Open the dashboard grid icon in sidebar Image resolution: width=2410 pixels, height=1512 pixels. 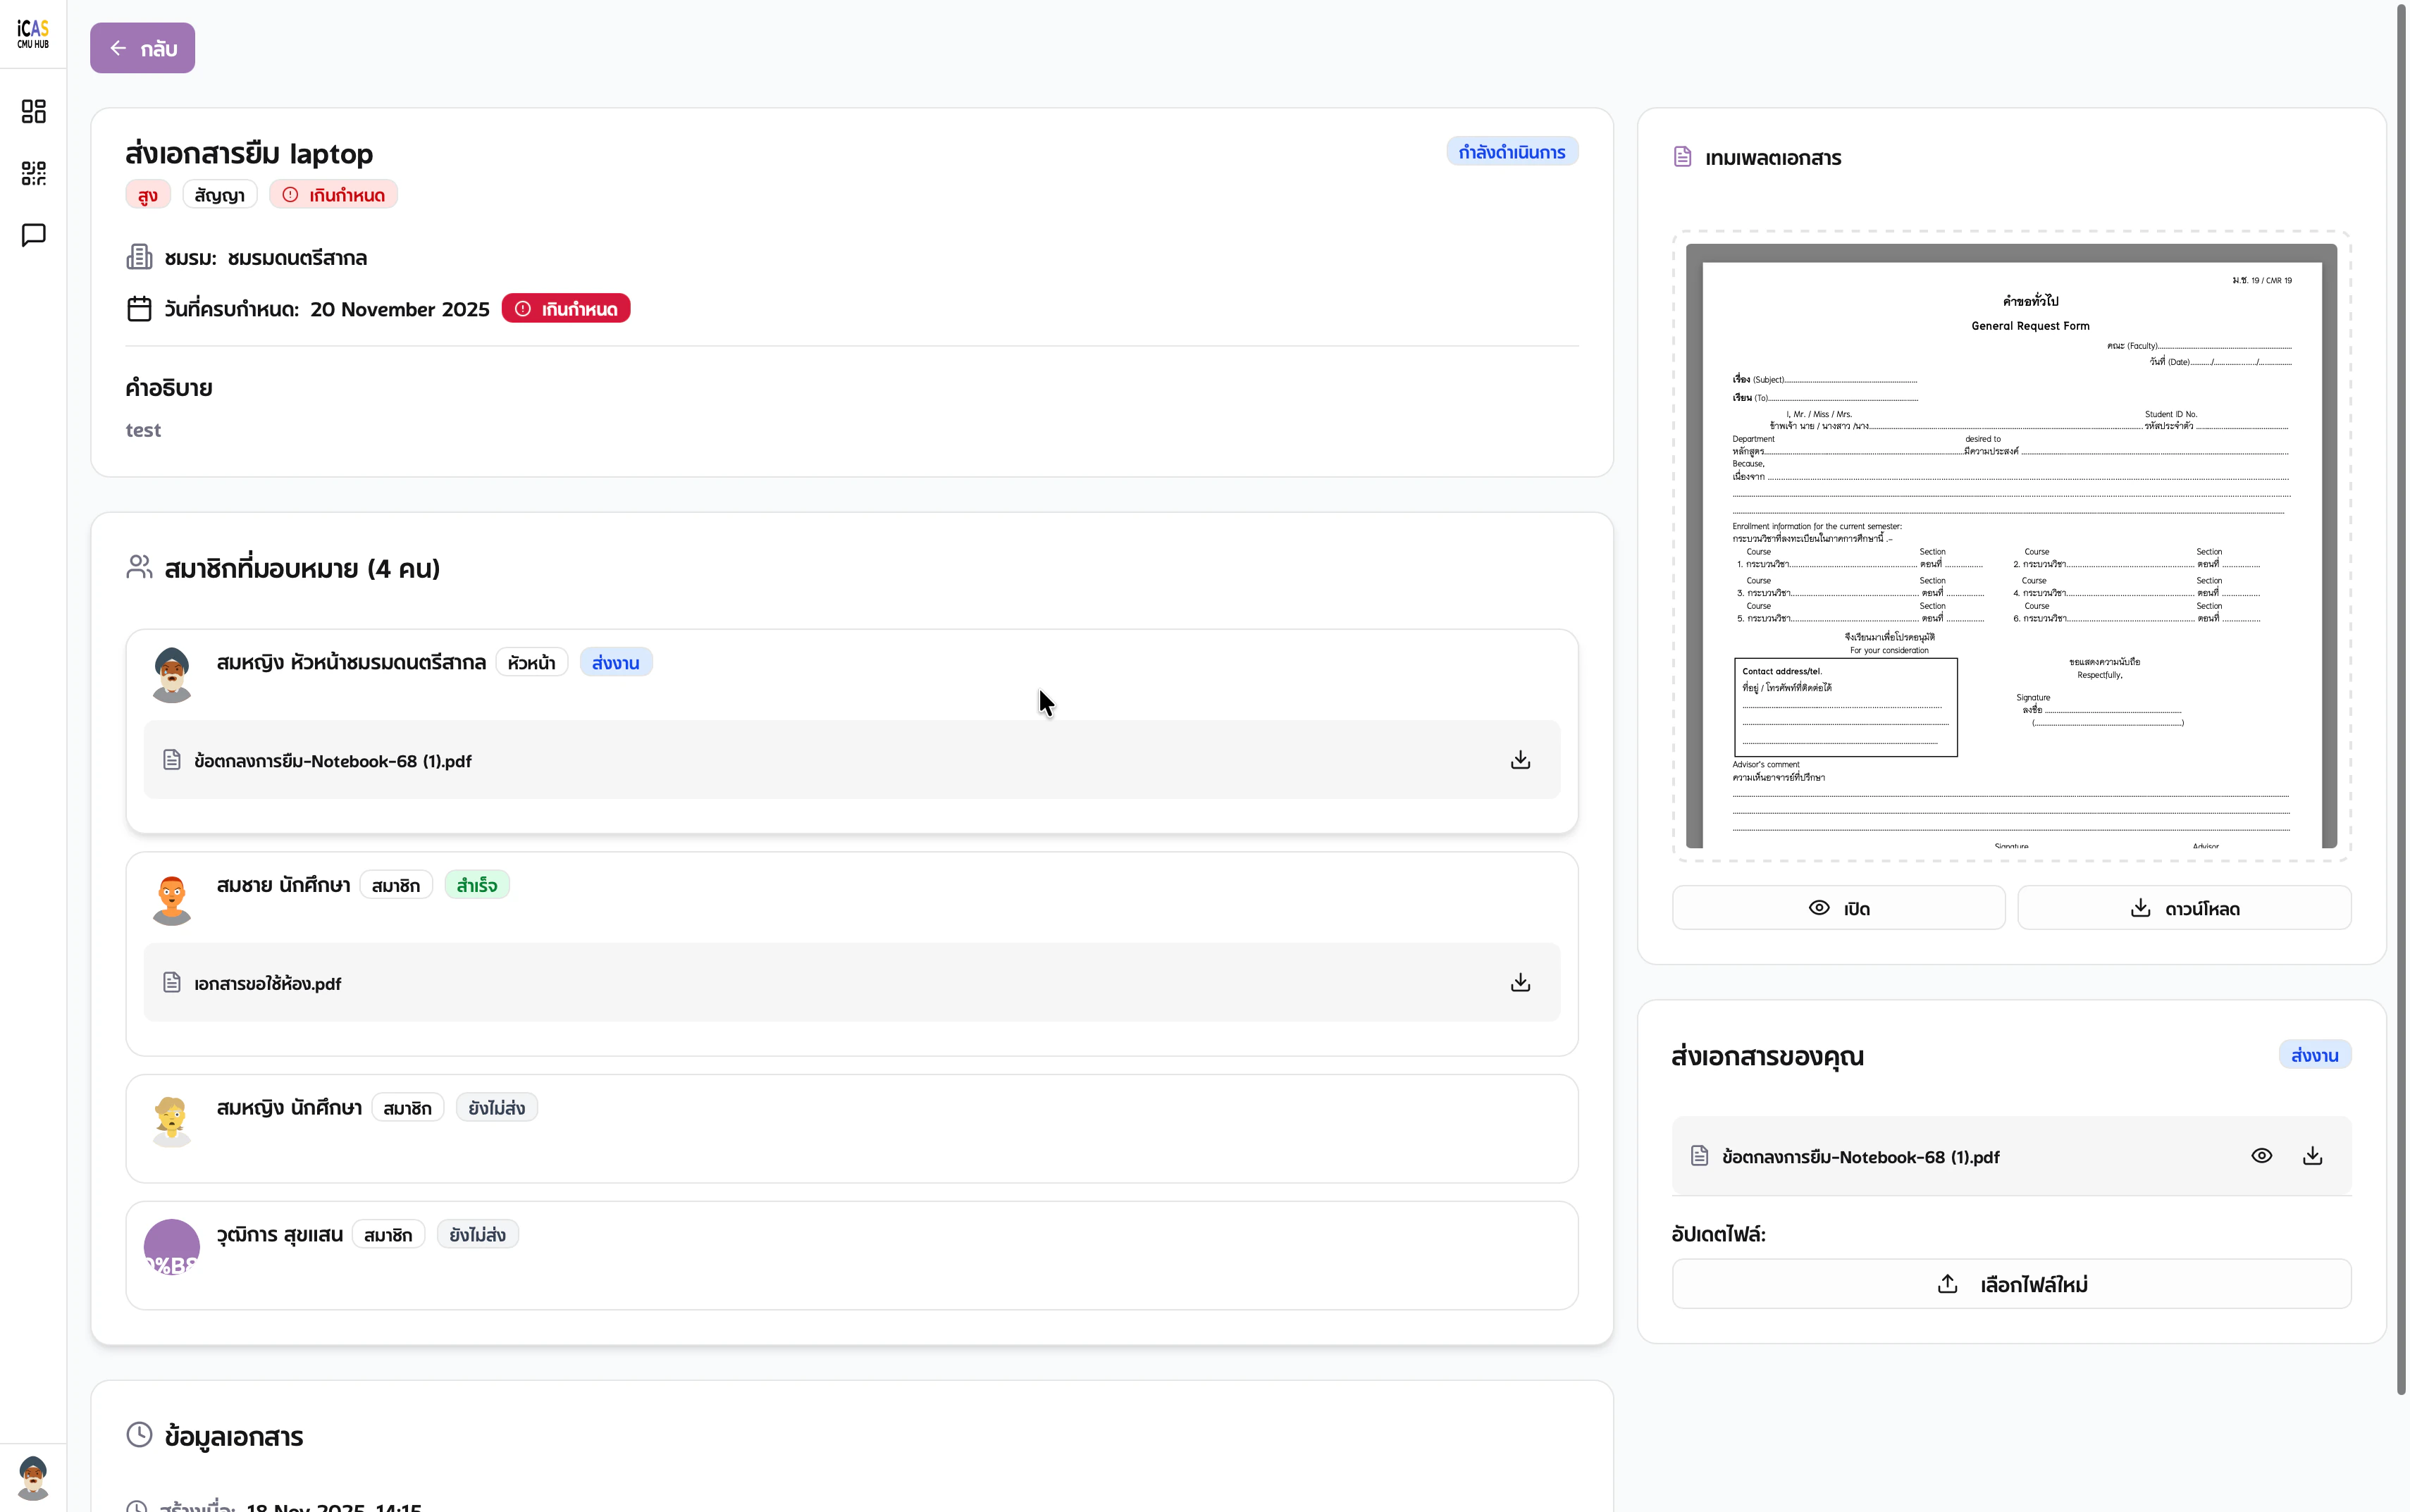(33, 111)
